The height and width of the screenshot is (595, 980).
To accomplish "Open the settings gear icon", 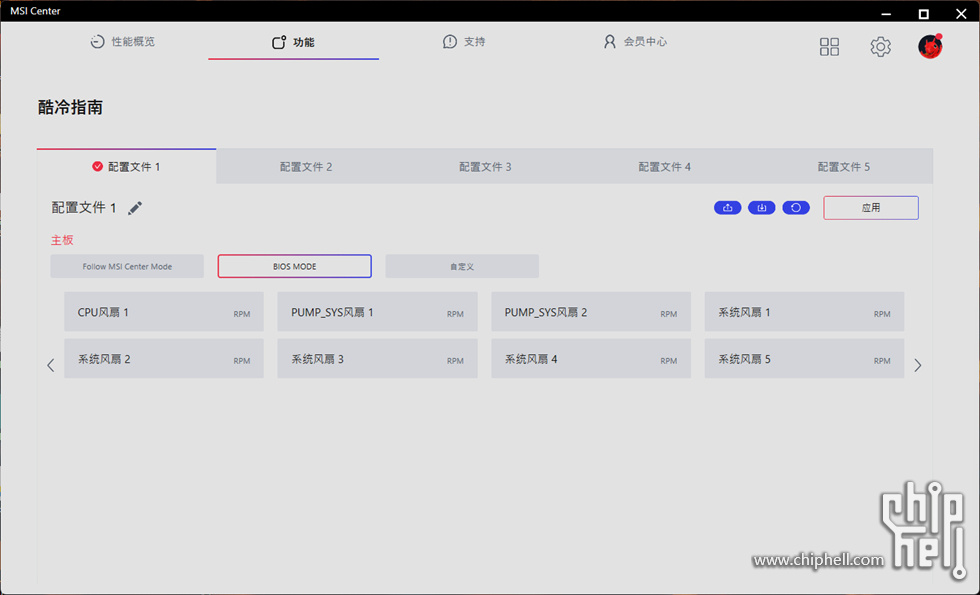I will click(880, 47).
